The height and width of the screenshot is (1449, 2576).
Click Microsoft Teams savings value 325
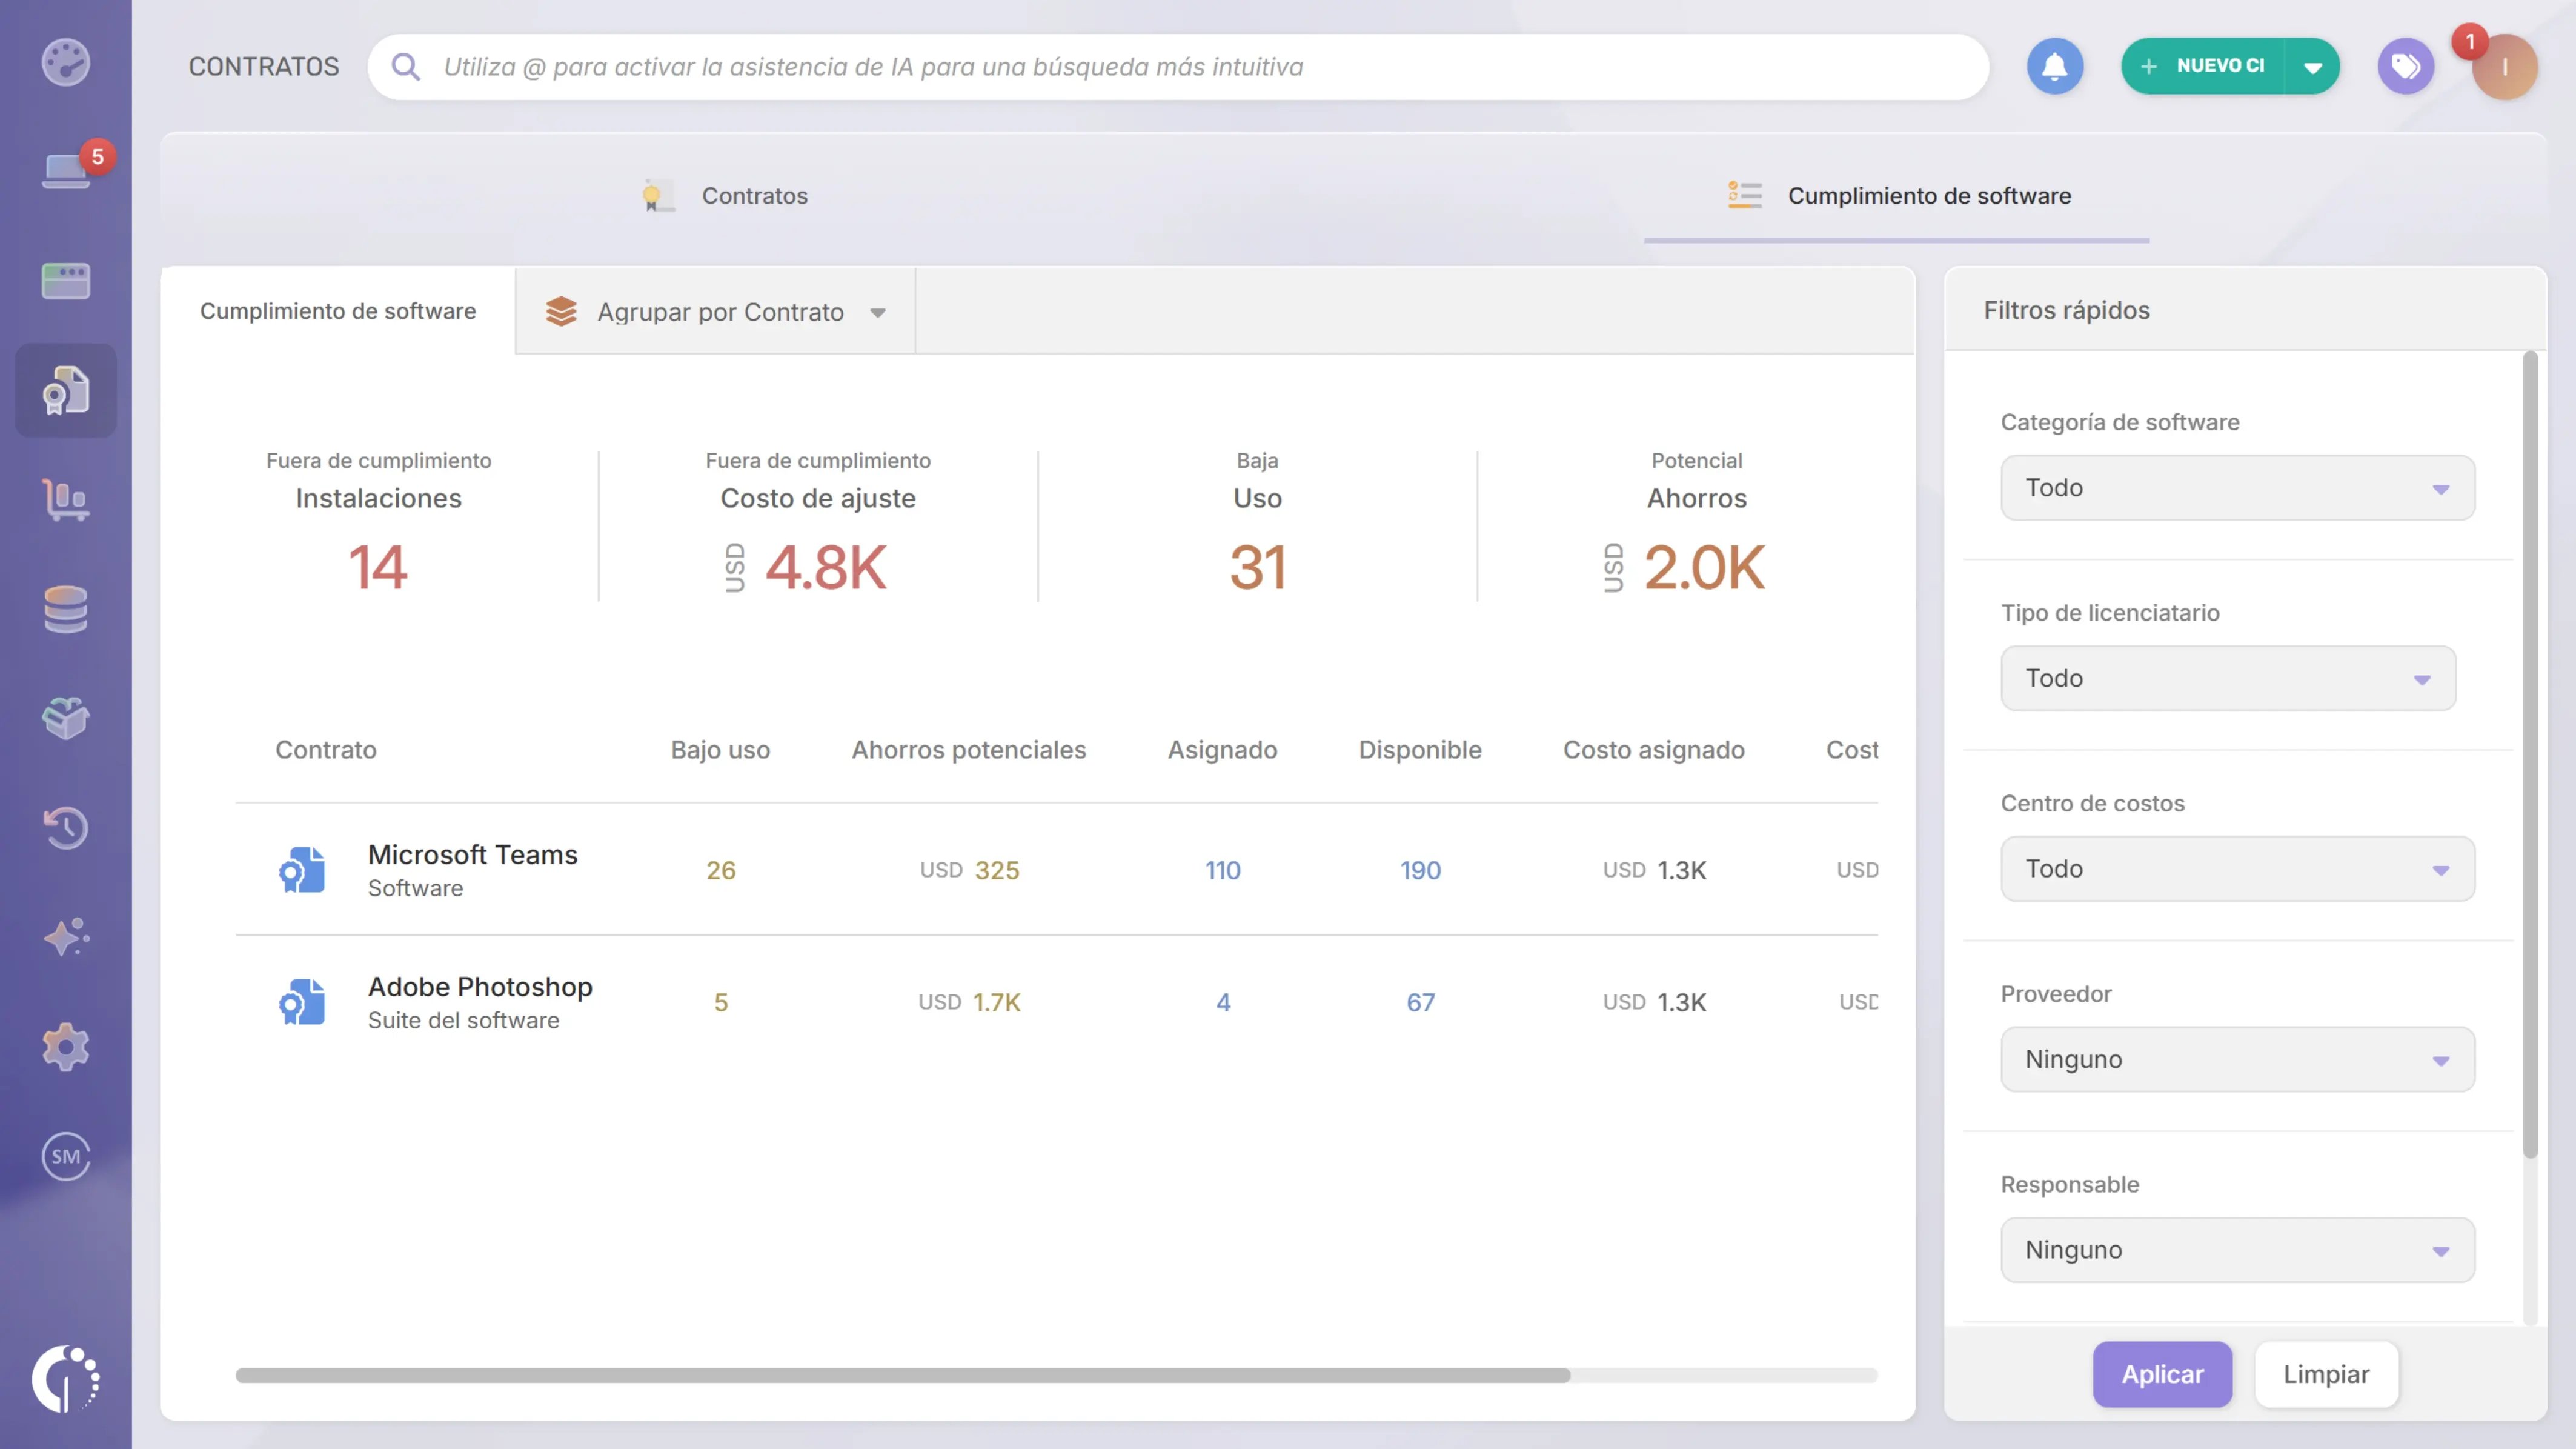pos(997,870)
